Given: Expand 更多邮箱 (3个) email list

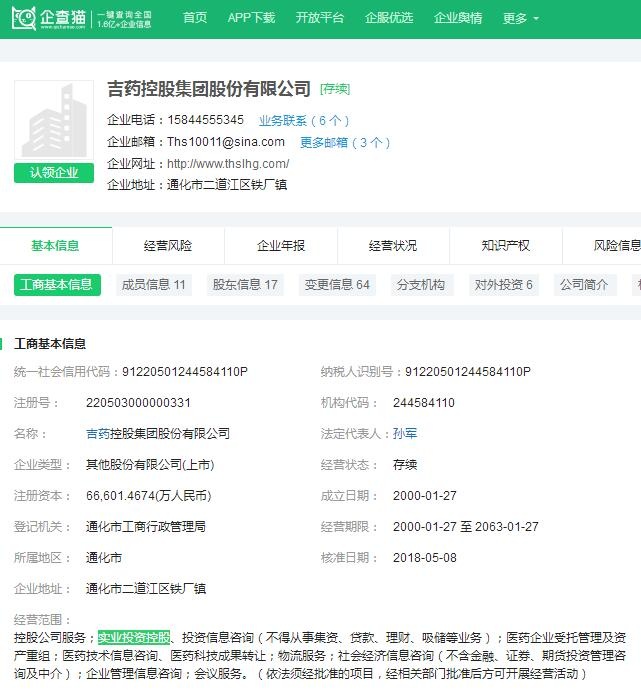Looking at the screenshot, I should 345,143.
